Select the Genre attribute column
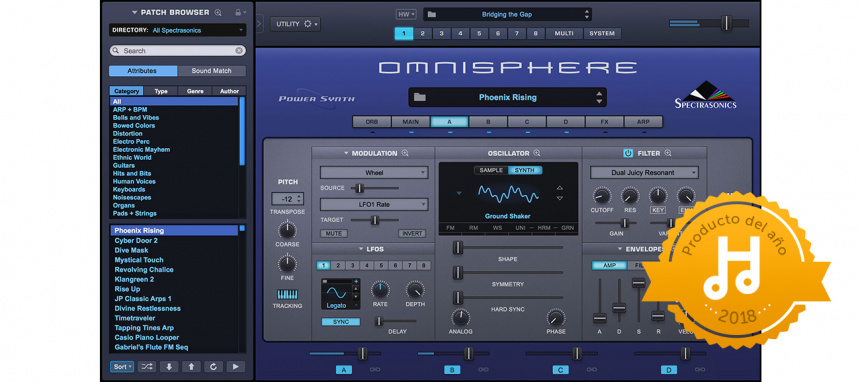Viewport: 860px width, 382px height. coord(195,91)
